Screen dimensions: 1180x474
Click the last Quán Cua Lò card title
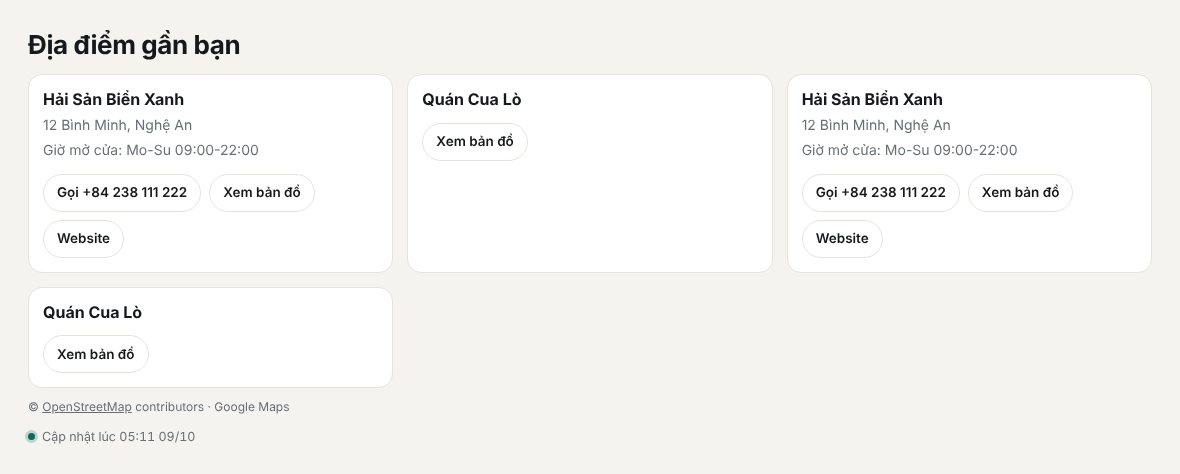pyautogui.click(x=93, y=312)
